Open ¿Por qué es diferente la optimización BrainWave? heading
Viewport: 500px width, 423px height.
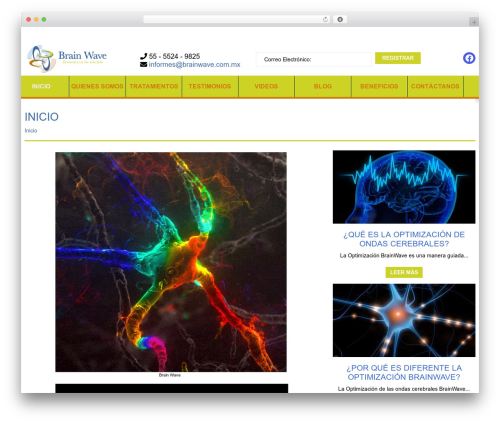click(404, 372)
